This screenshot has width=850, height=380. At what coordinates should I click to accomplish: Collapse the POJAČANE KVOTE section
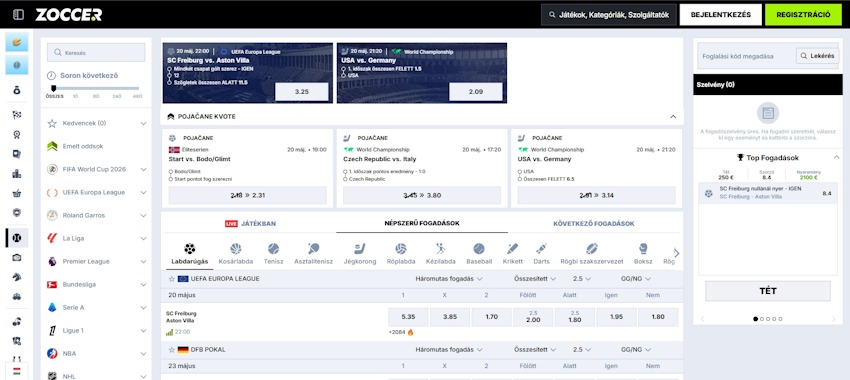(x=673, y=117)
